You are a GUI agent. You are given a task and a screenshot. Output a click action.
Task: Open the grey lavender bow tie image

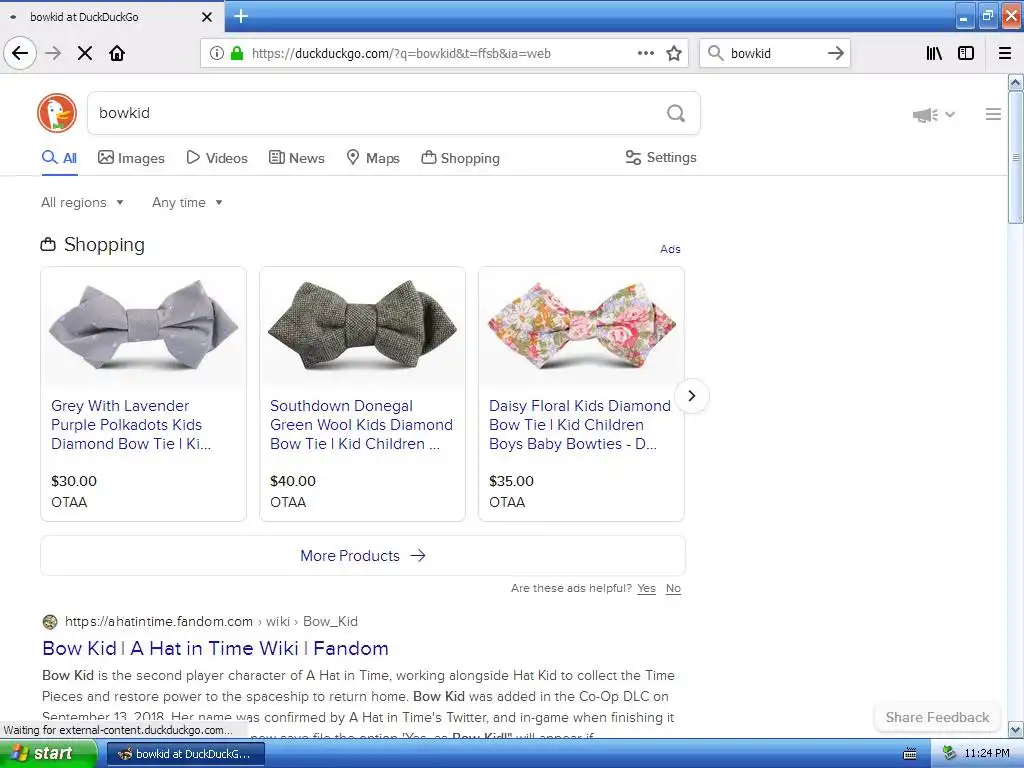coord(144,325)
